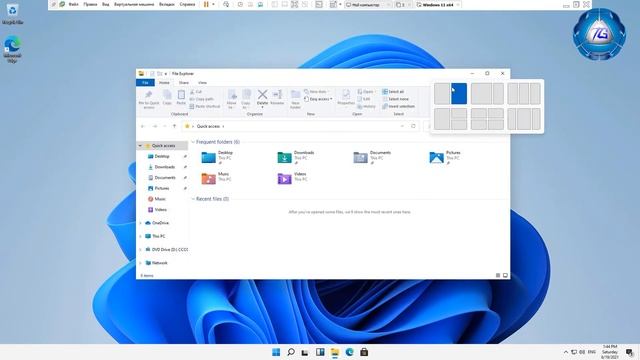
Task: Select Desktop in the navigation pane
Action: click(162, 156)
